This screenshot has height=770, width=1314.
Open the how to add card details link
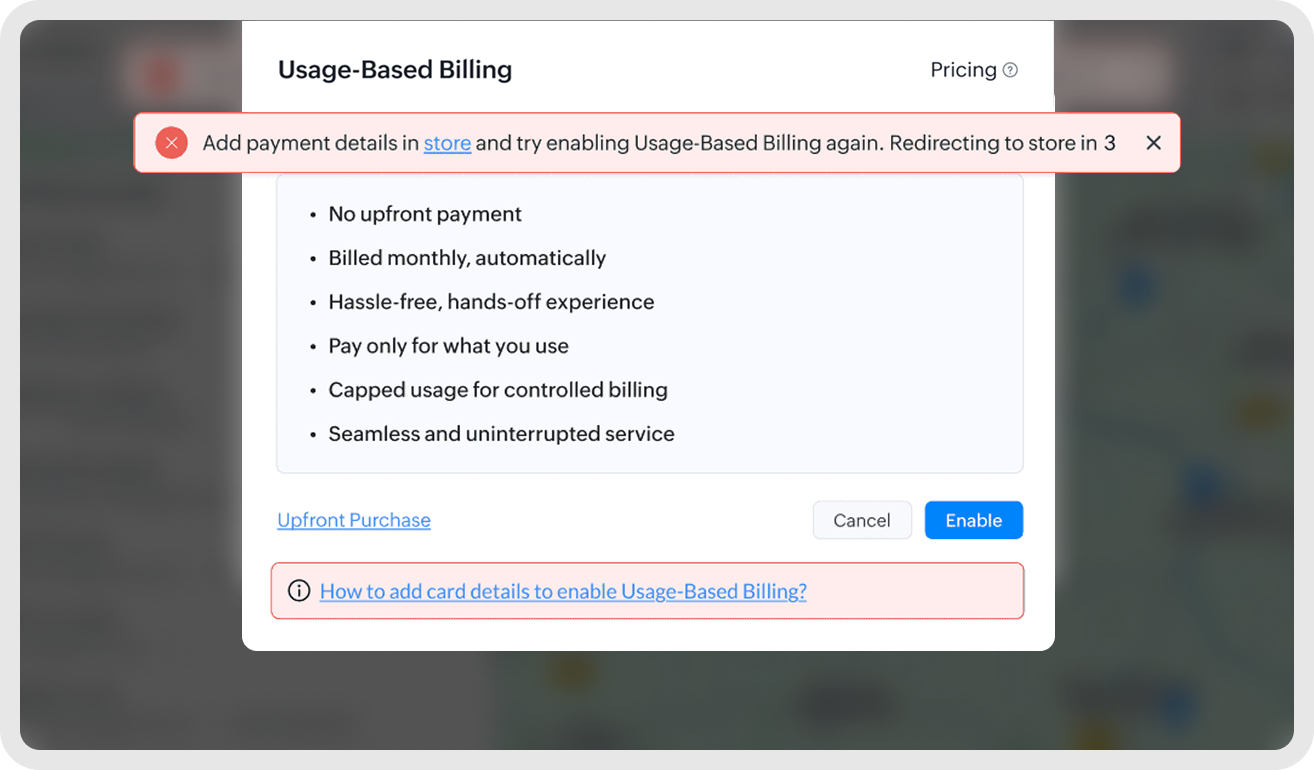[563, 591]
